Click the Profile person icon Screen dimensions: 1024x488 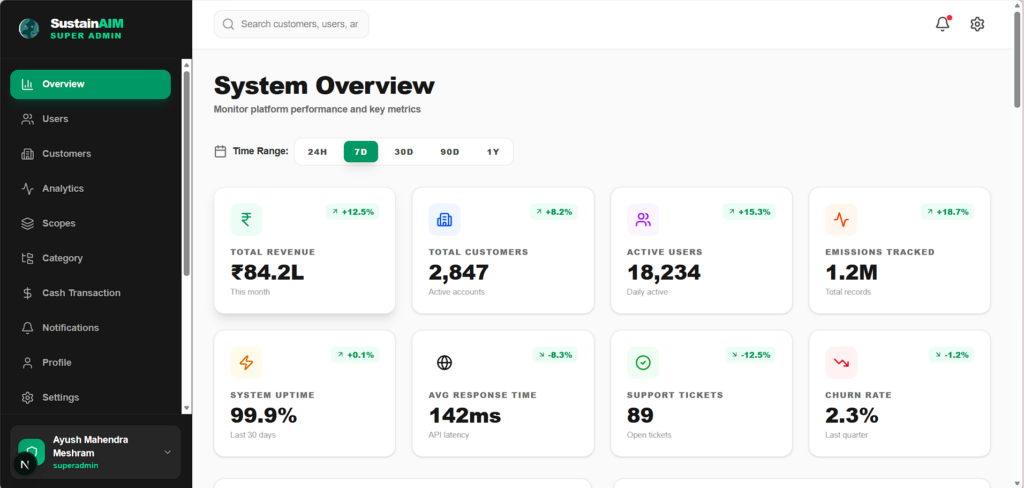click(27, 363)
